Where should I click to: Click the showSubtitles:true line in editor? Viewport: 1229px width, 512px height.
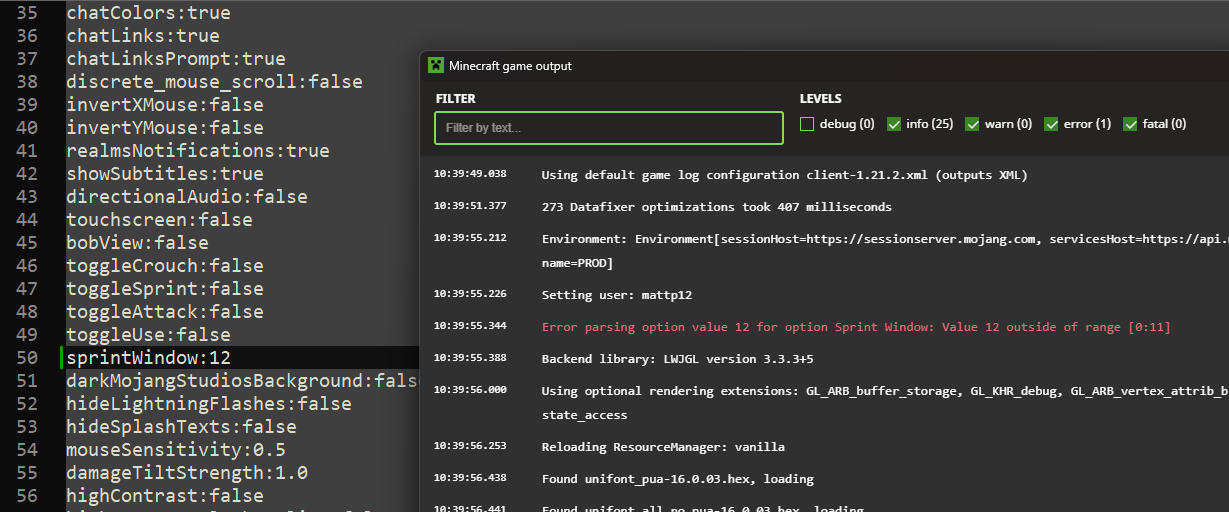(x=165, y=174)
